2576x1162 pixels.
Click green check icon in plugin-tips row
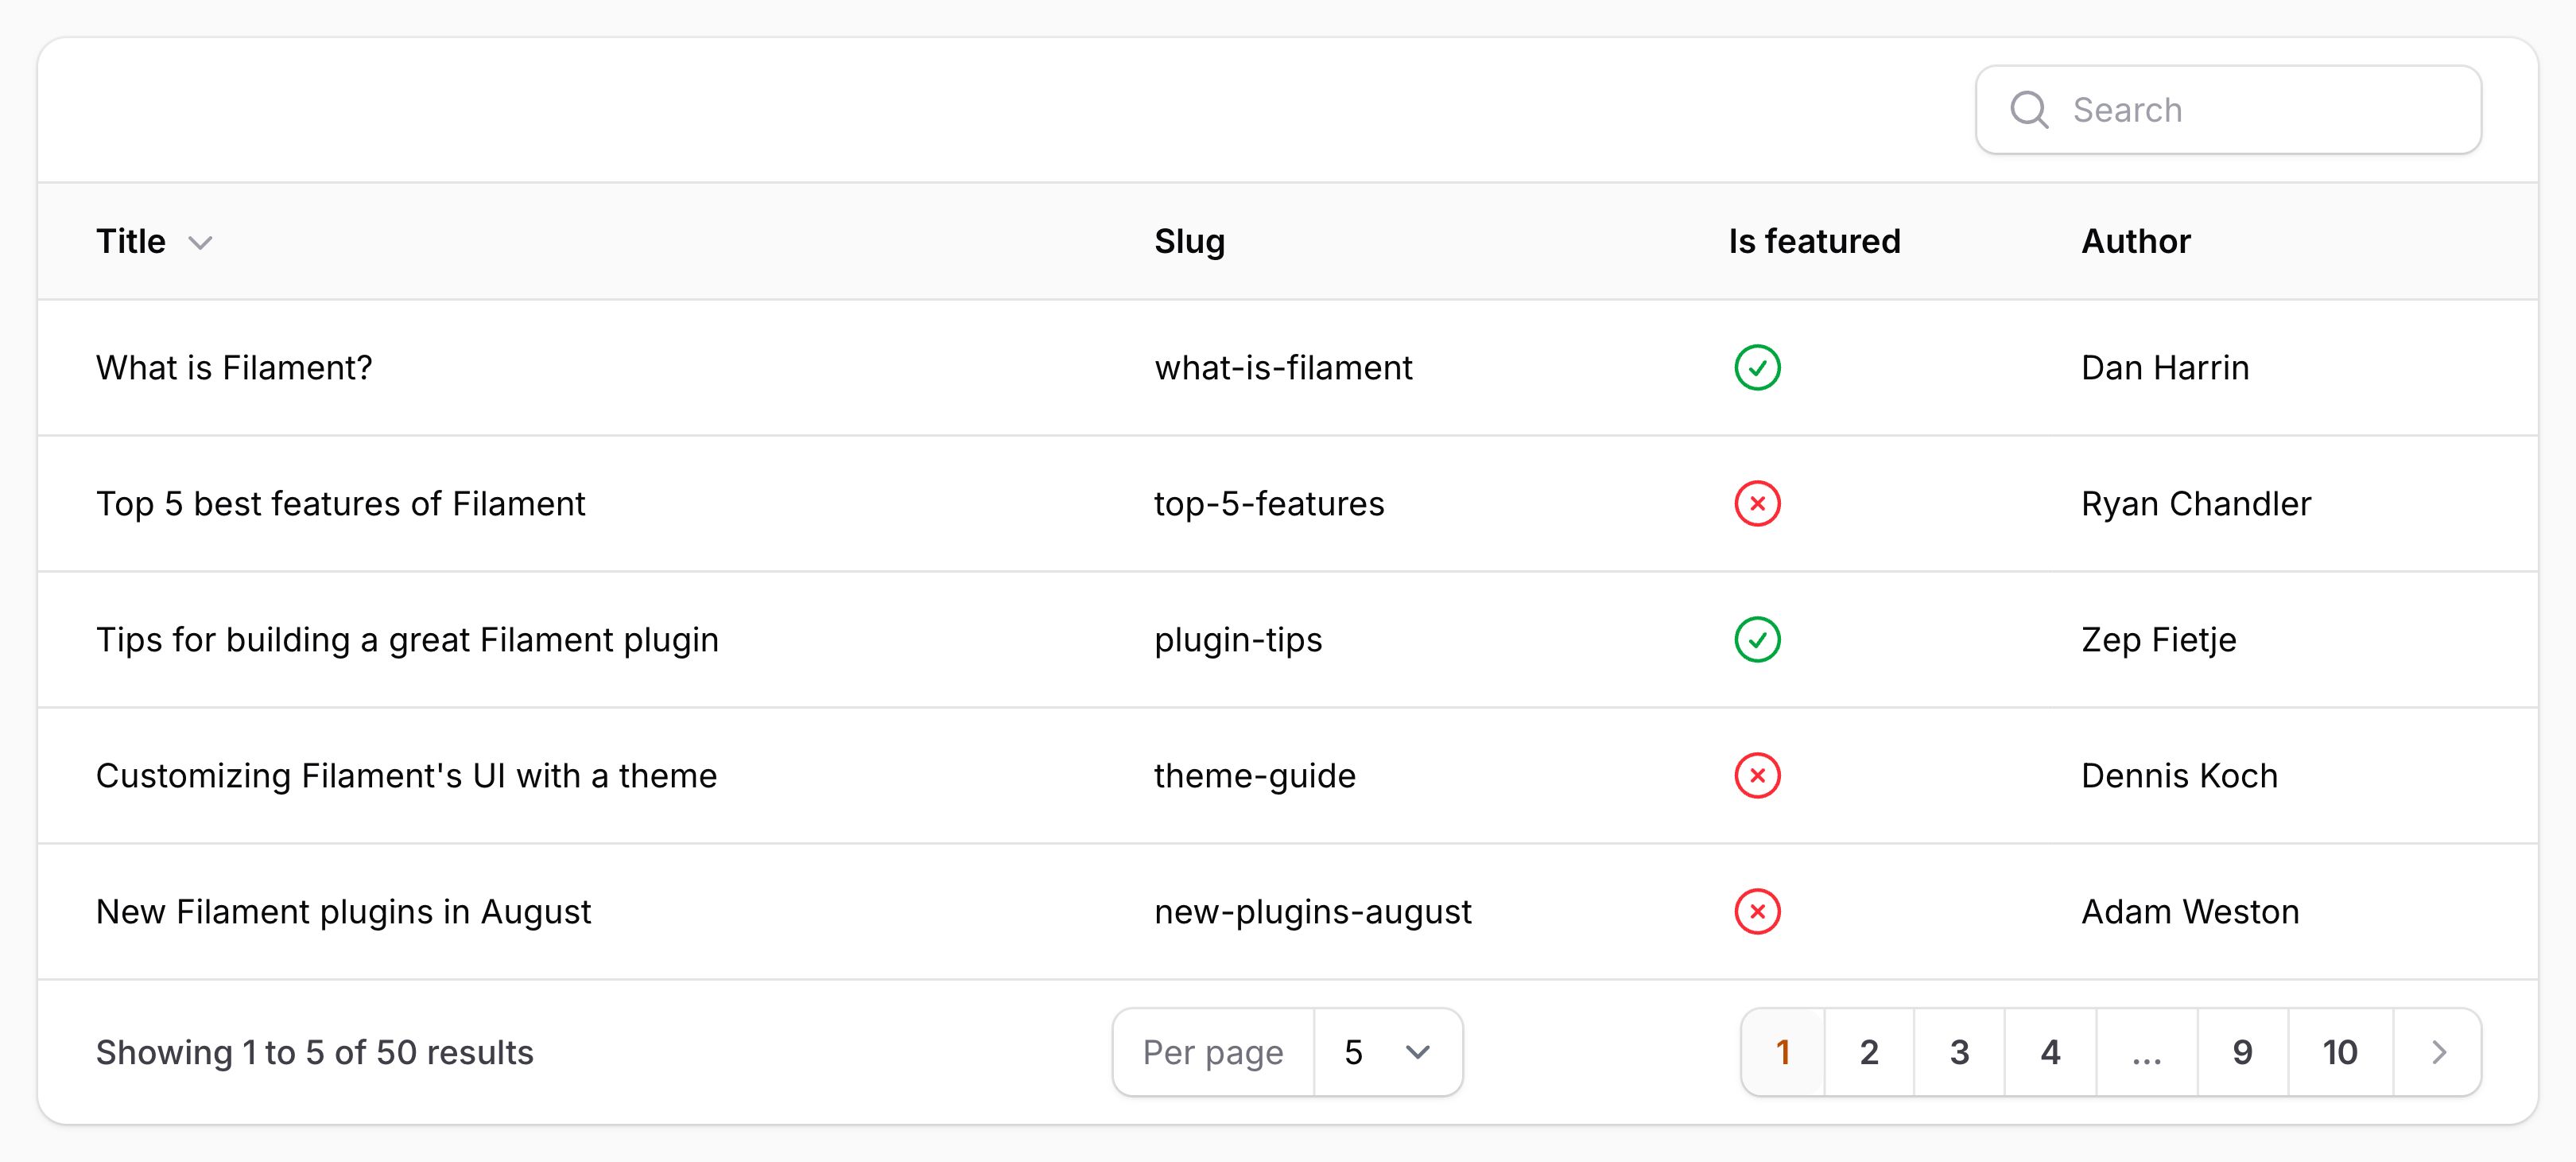pyautogui.click(x=1757, y=640)
